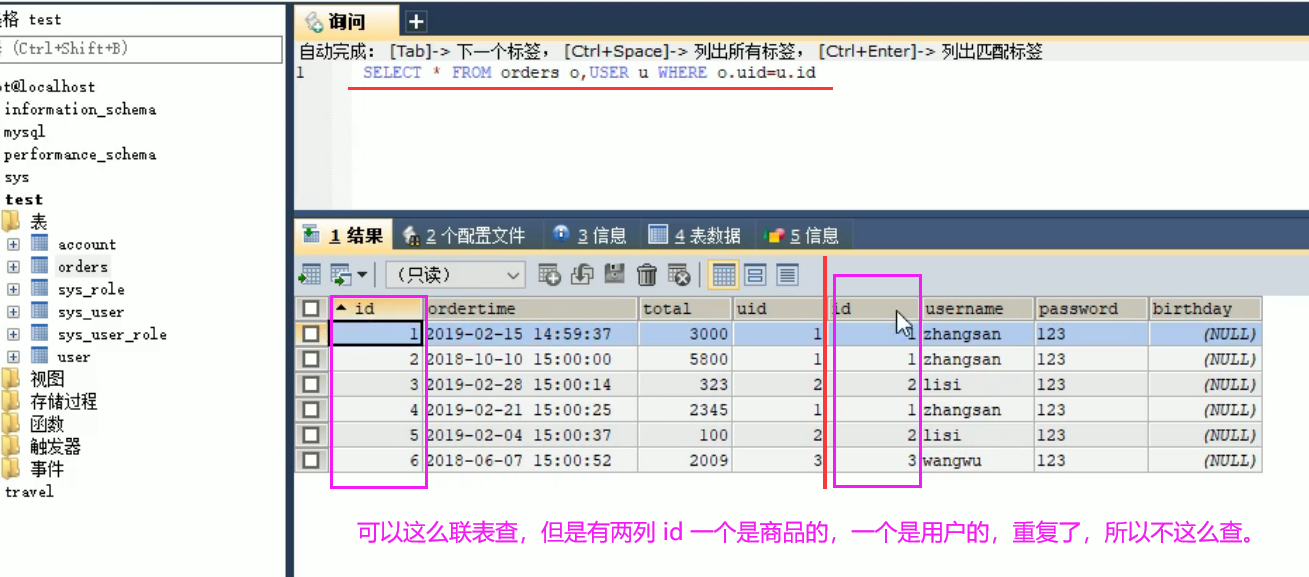Open the 2 个配置文件 tab

pyautogui.click(x=464, y=236)
